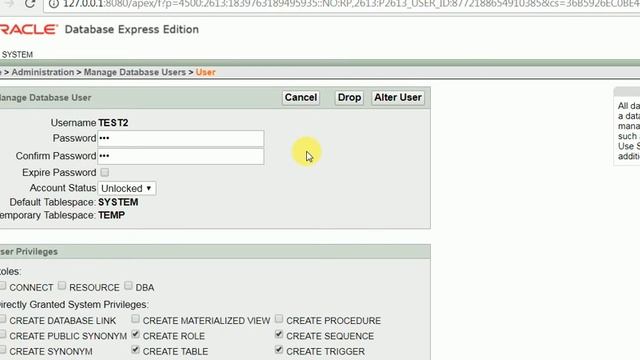Click the Database Express Edition title
The width and height of the screenshot is (640, 360).
[x=132, y=29]
